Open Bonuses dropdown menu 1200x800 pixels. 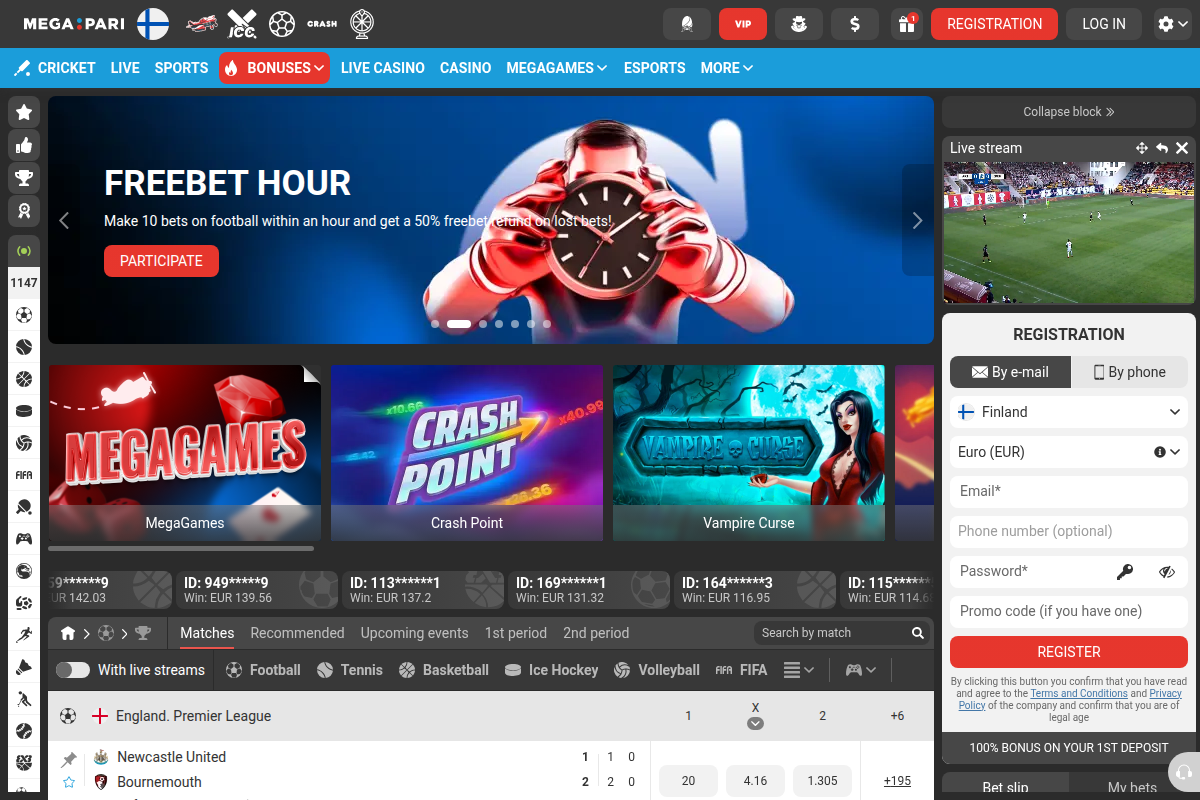click(274, 68)
